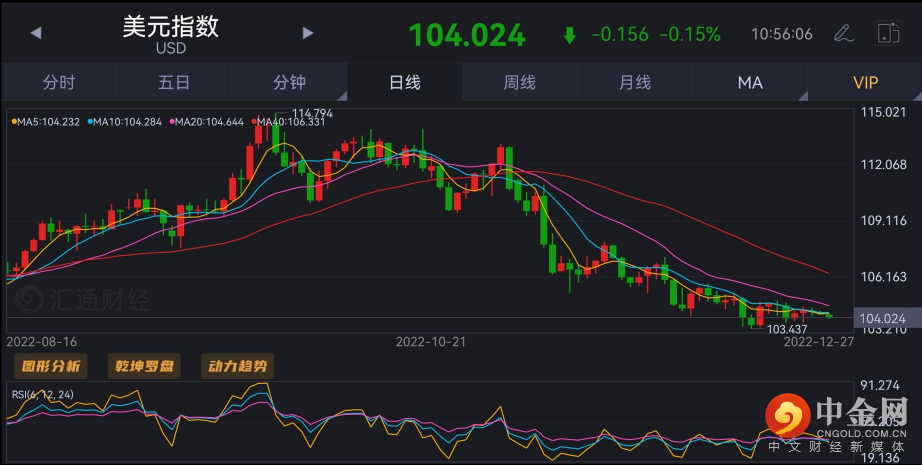
Task: Open the VIP dropdown tab
Action: pyautogui.click(x=866, y=83)
